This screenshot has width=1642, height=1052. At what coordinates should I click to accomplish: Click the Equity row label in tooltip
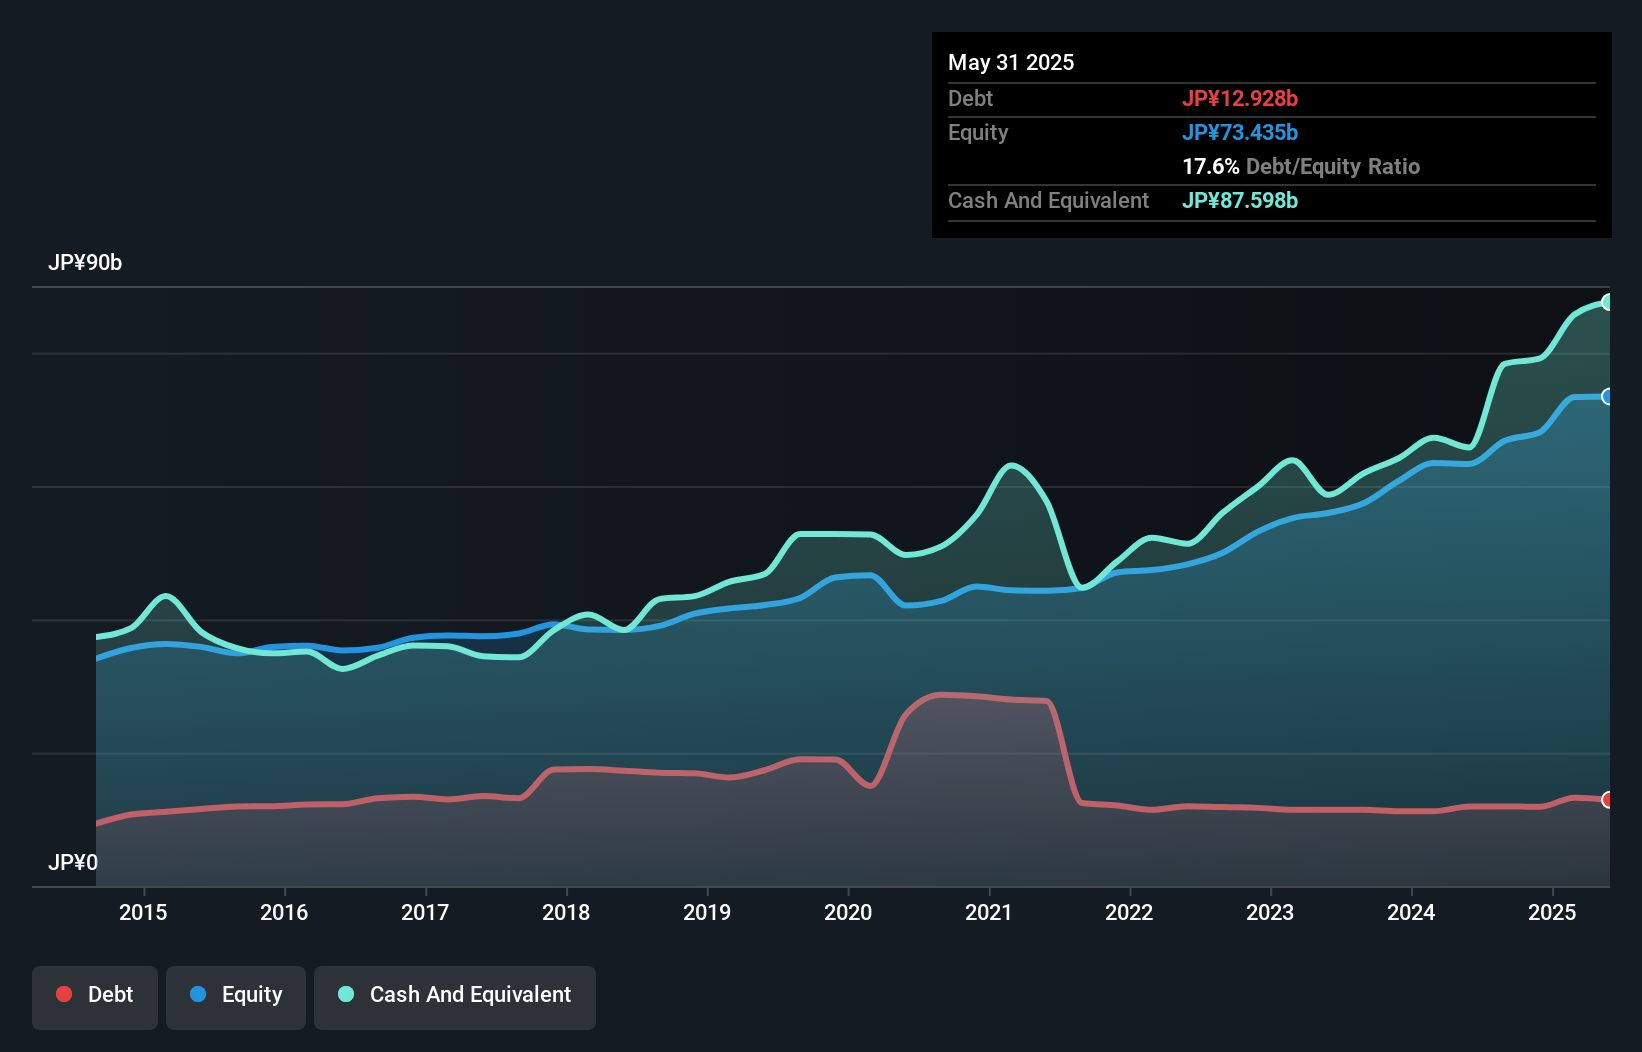[978, 132]
